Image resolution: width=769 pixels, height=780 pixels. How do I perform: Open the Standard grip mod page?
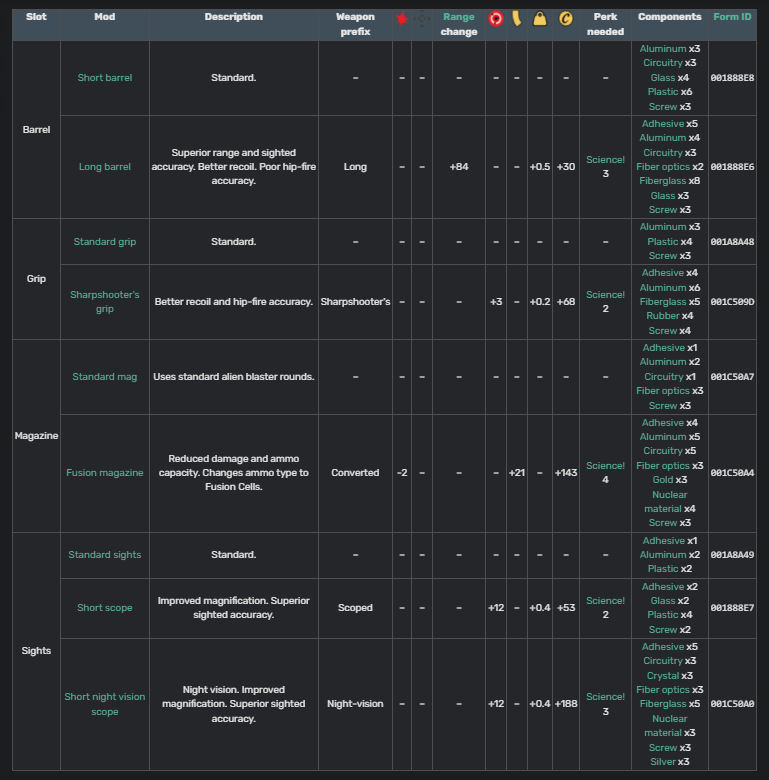(105, 242)
